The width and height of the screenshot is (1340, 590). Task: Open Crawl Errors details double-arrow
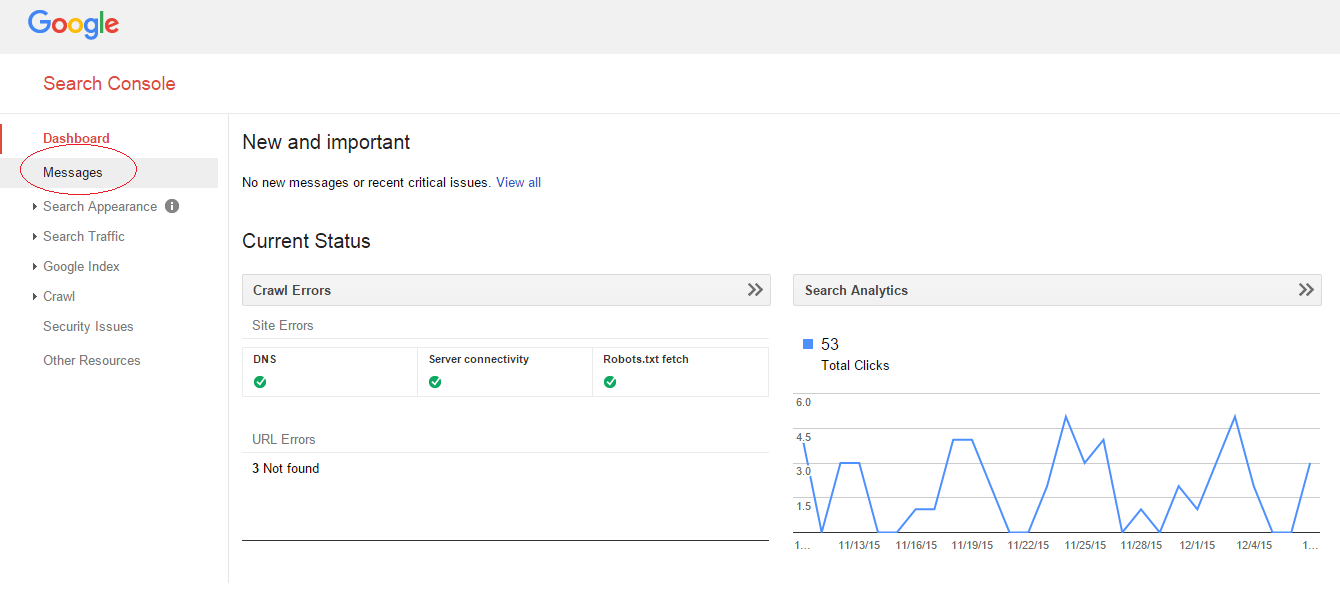(755, 290)
